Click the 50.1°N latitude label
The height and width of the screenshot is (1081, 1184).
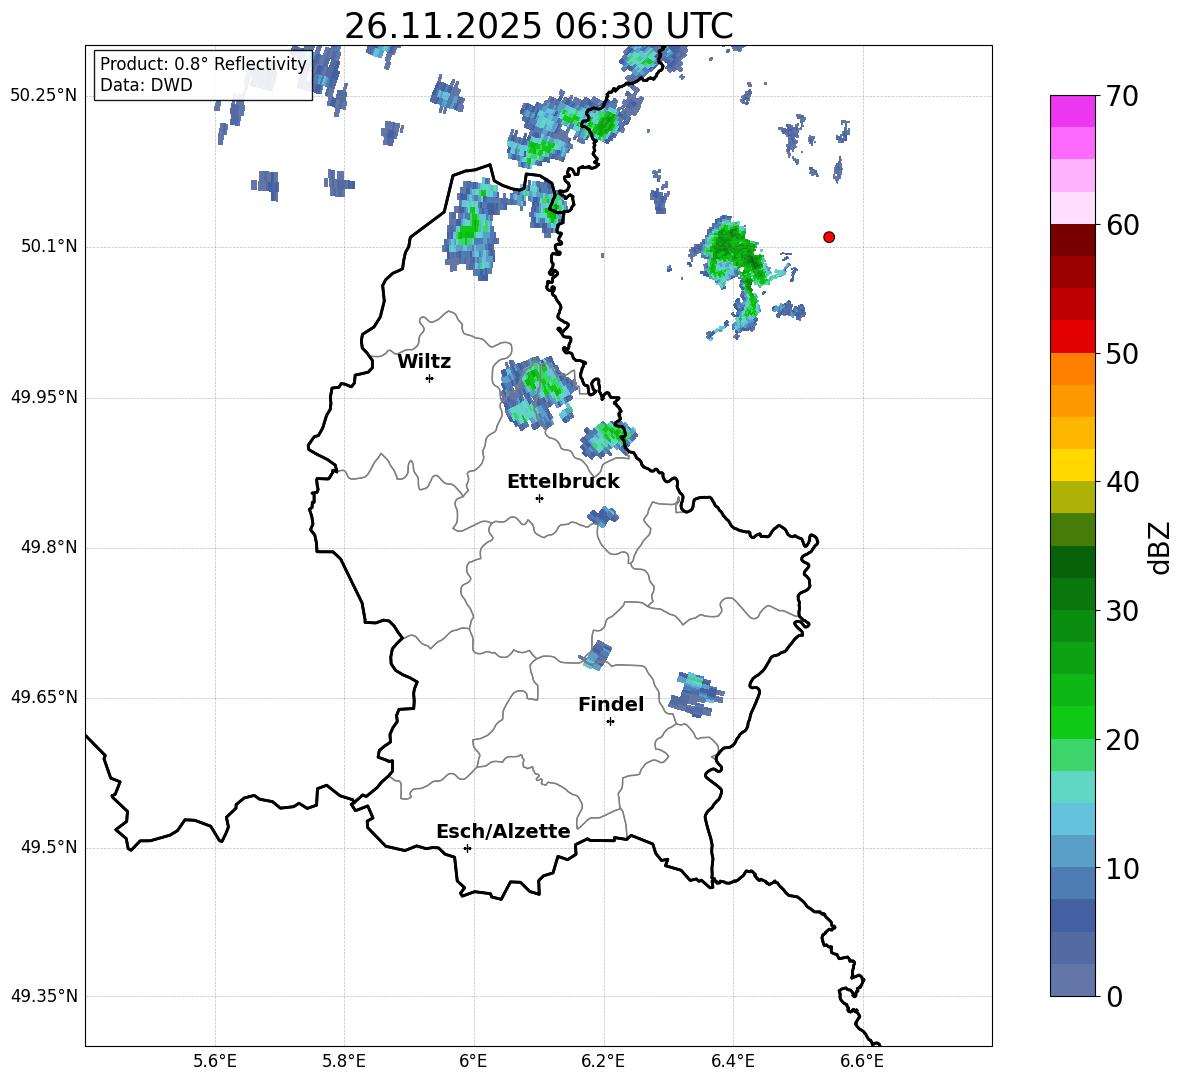48,247
